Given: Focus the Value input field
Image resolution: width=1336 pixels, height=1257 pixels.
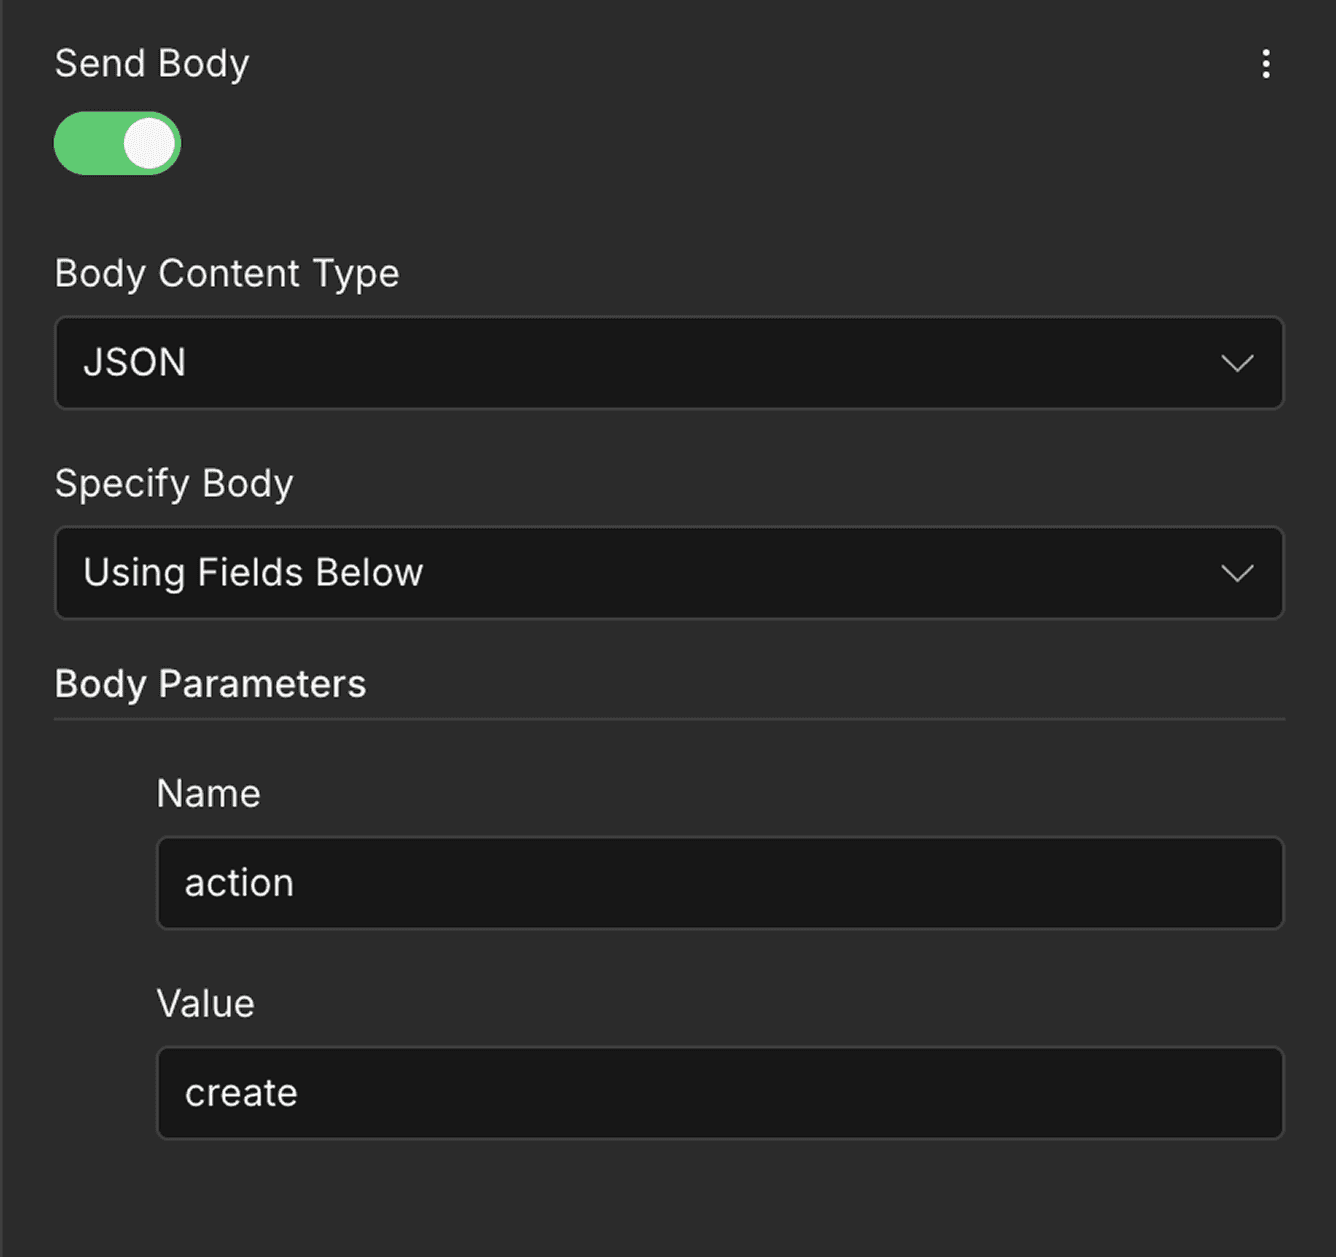Looking at the screenshot, I should coord(719,1093).
